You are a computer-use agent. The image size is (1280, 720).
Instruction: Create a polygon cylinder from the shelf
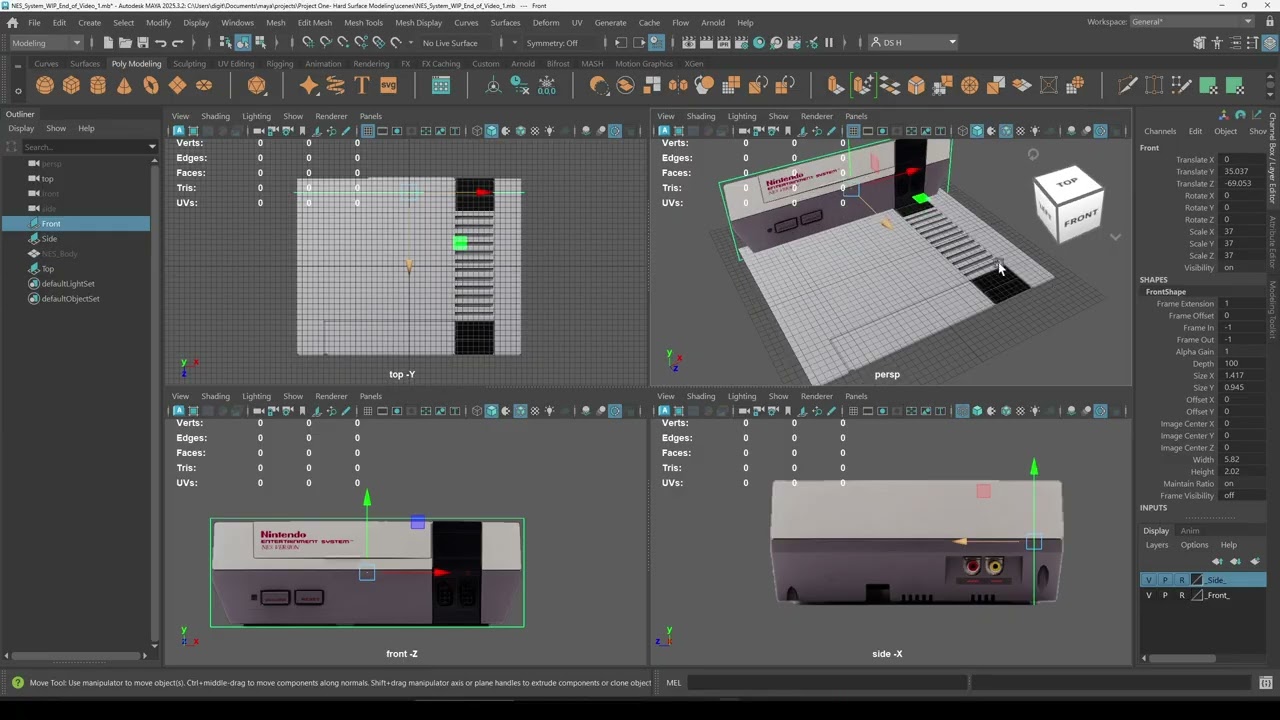pos(98,85)
